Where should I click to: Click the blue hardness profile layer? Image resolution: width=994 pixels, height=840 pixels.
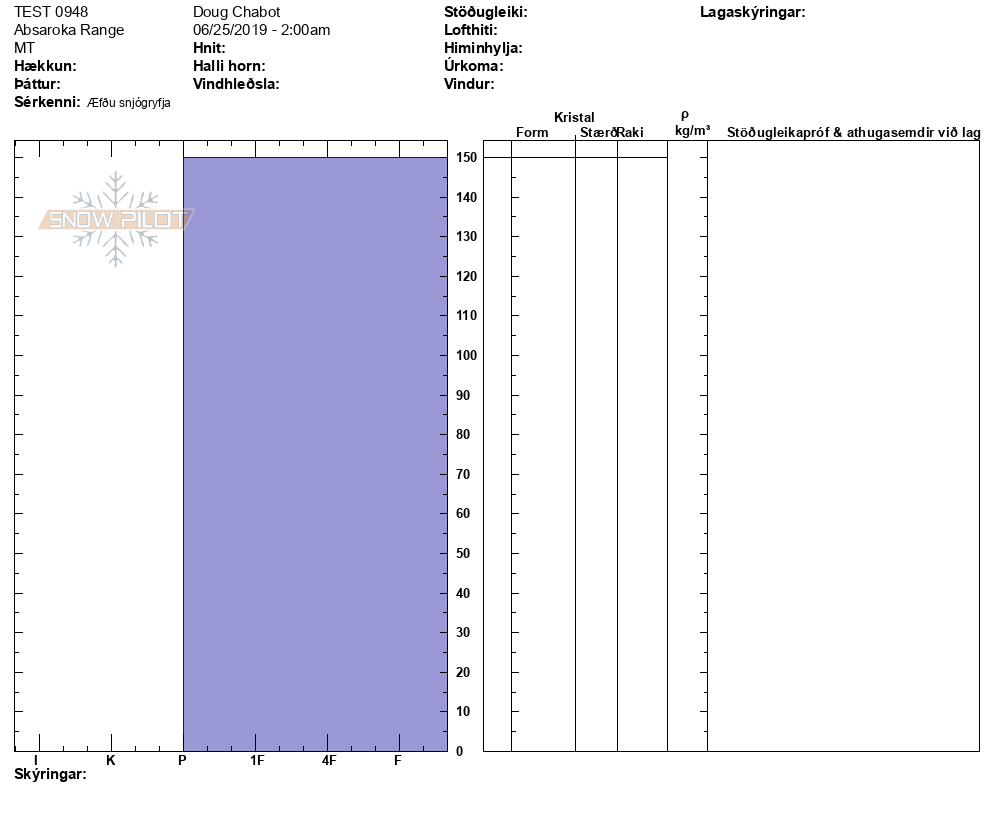point(315,454)
